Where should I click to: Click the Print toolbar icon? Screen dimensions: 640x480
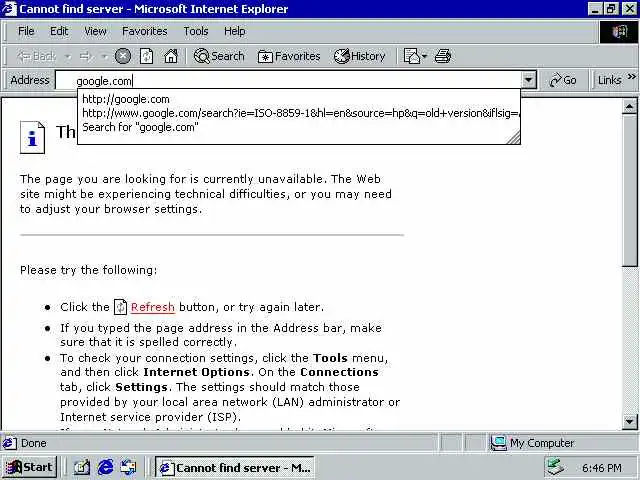[x=443, y=56]
